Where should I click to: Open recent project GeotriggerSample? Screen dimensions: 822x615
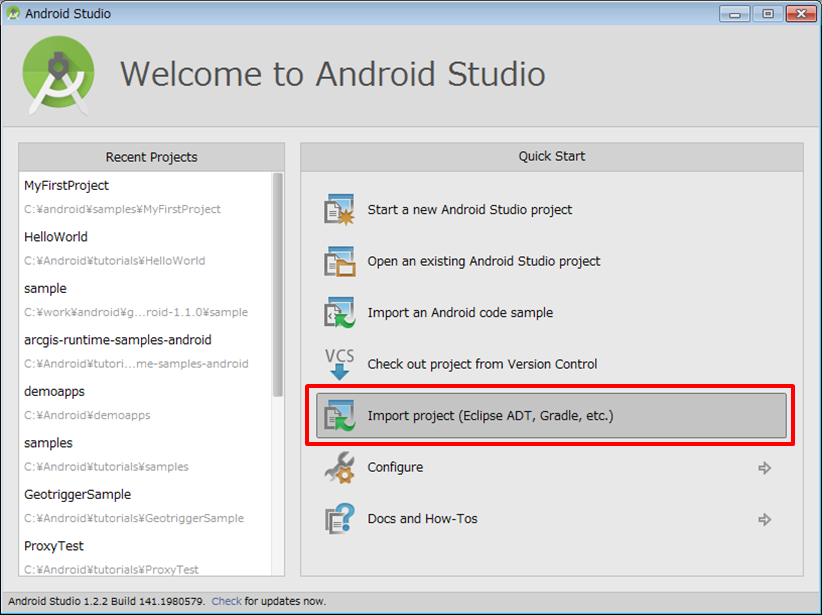tap(78, 494)
